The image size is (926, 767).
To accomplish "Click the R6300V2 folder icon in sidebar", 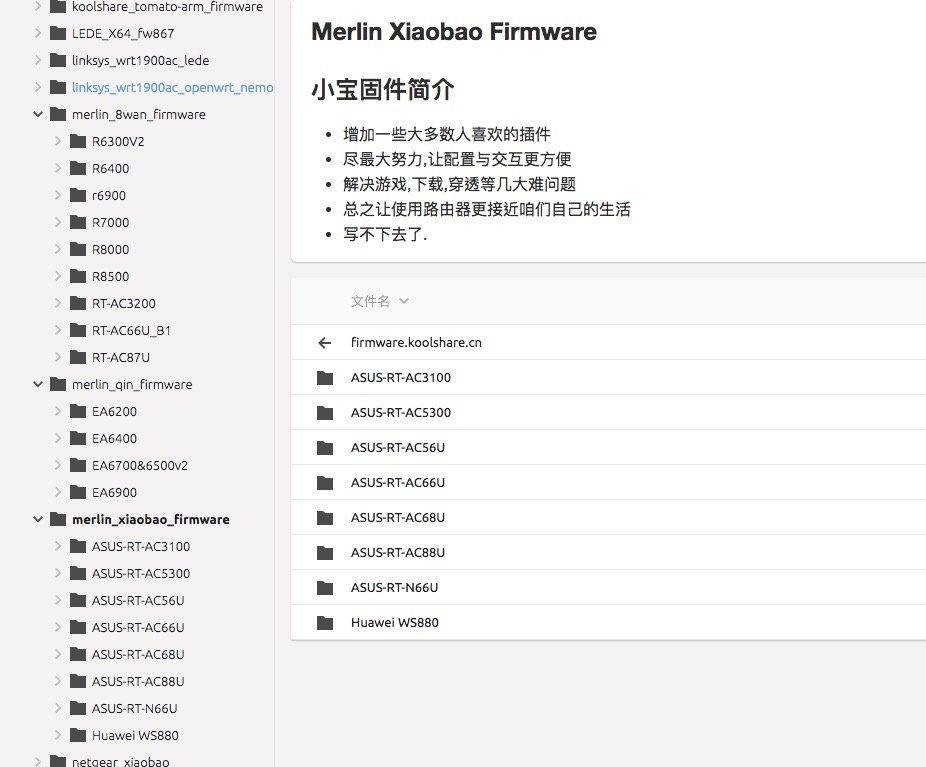I will point(78,141).
